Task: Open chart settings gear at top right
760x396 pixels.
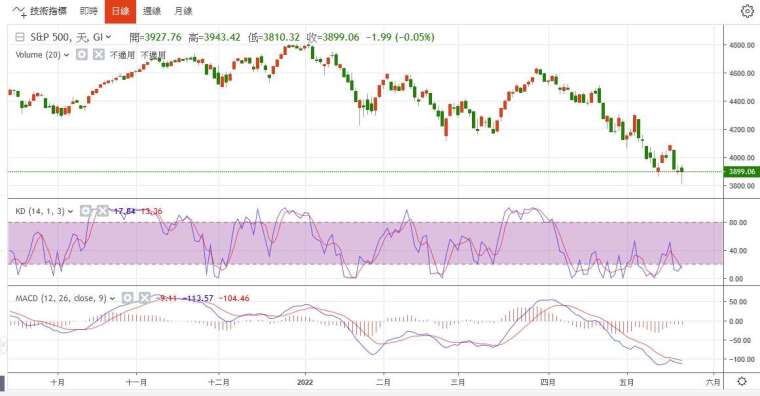Action: 747,11
